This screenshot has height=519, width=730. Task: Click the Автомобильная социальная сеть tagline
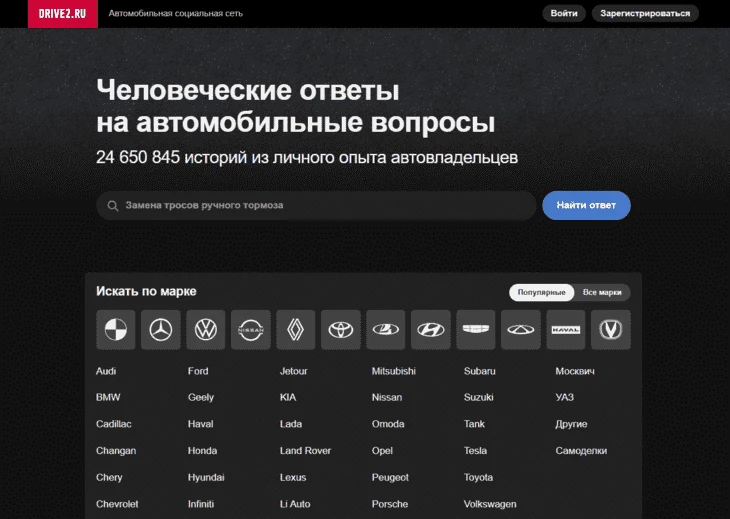pyautogui.click(x=176, y=13)
